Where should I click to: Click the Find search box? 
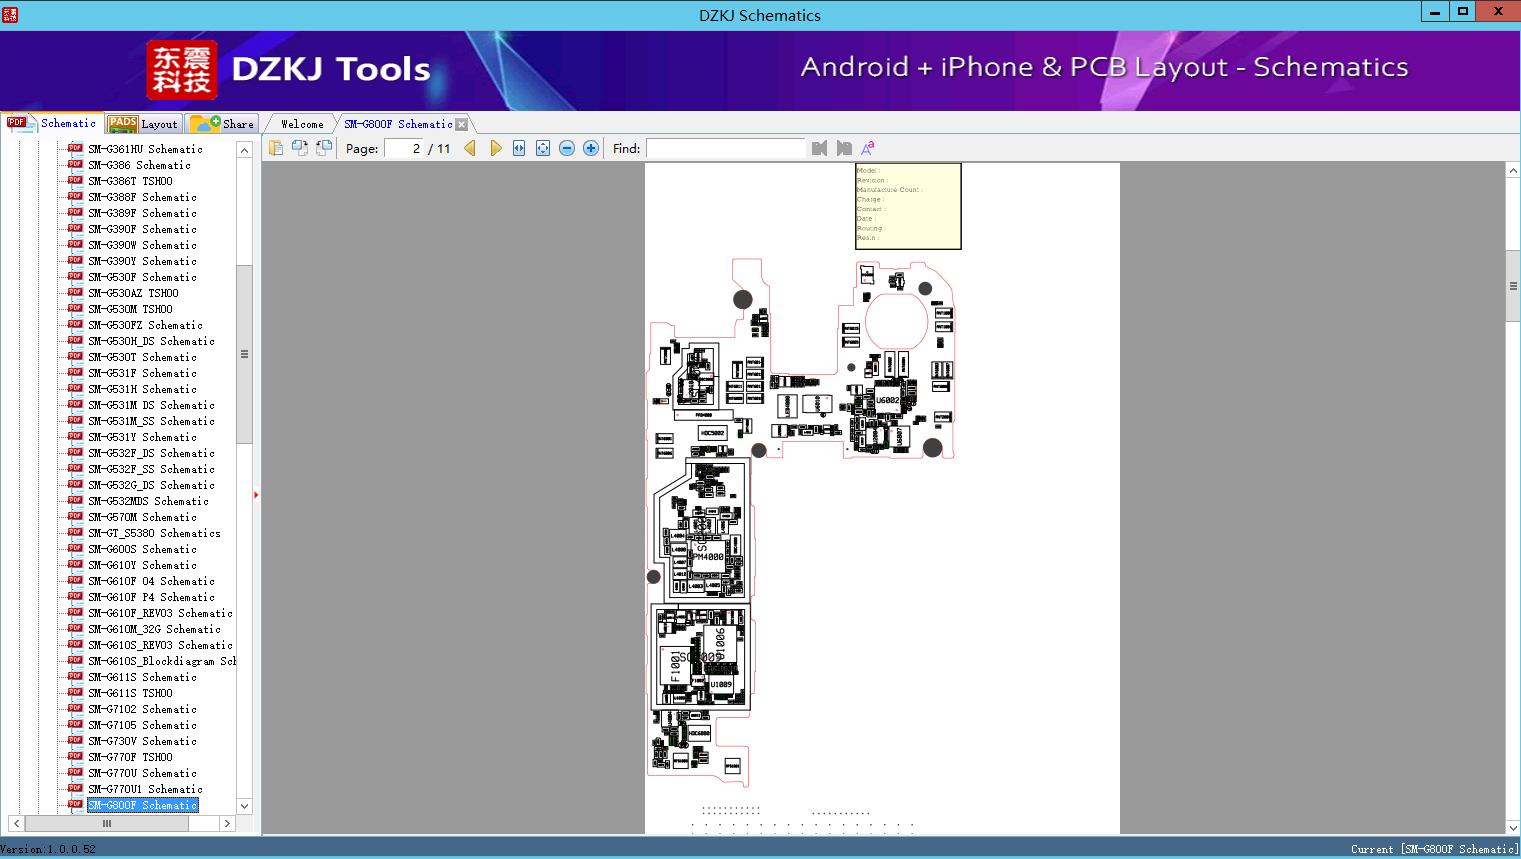click(x=725, y=148)
